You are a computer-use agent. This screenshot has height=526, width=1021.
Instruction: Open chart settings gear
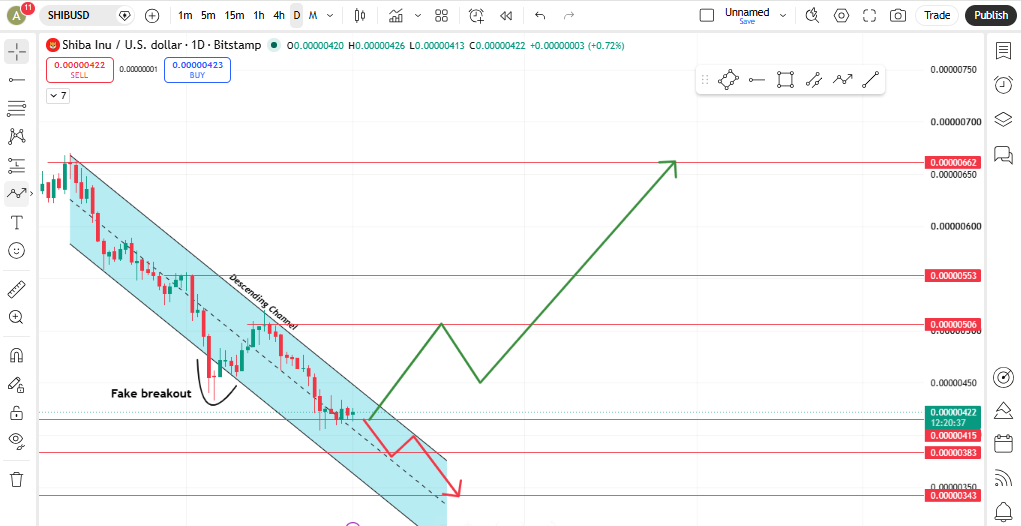[841, 16]
